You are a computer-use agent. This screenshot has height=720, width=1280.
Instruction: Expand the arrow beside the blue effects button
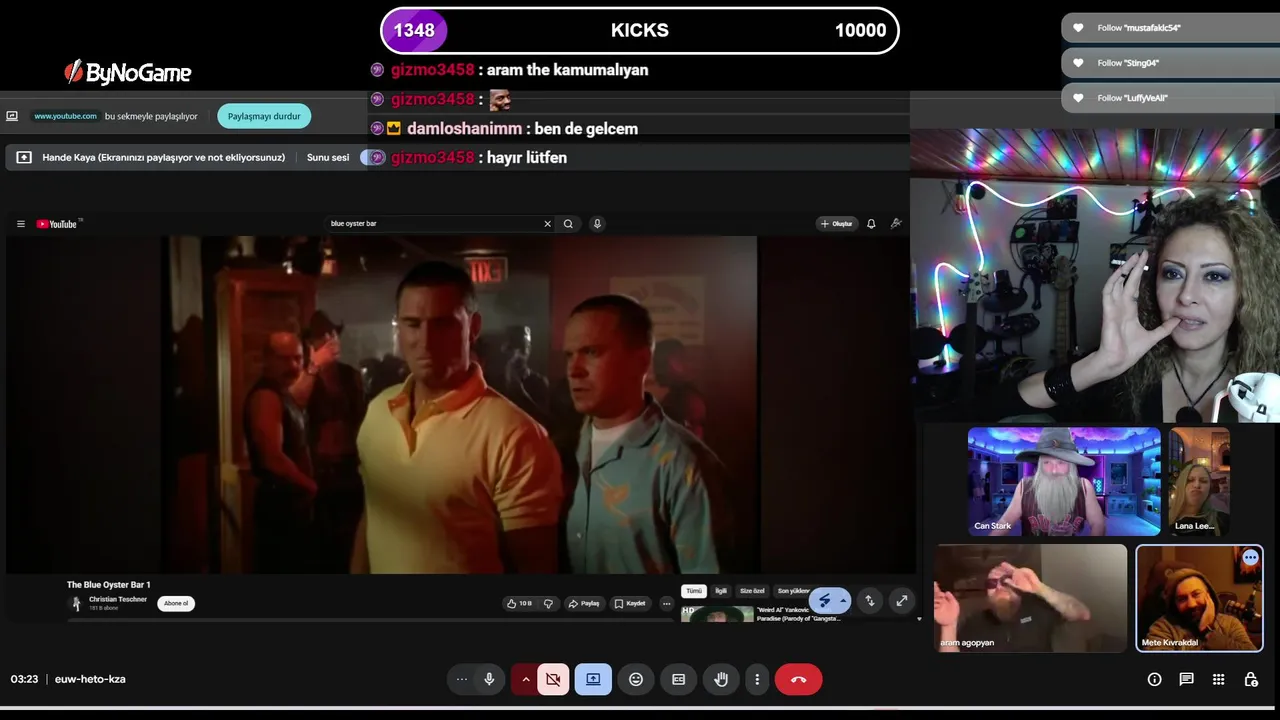point(844,601)
